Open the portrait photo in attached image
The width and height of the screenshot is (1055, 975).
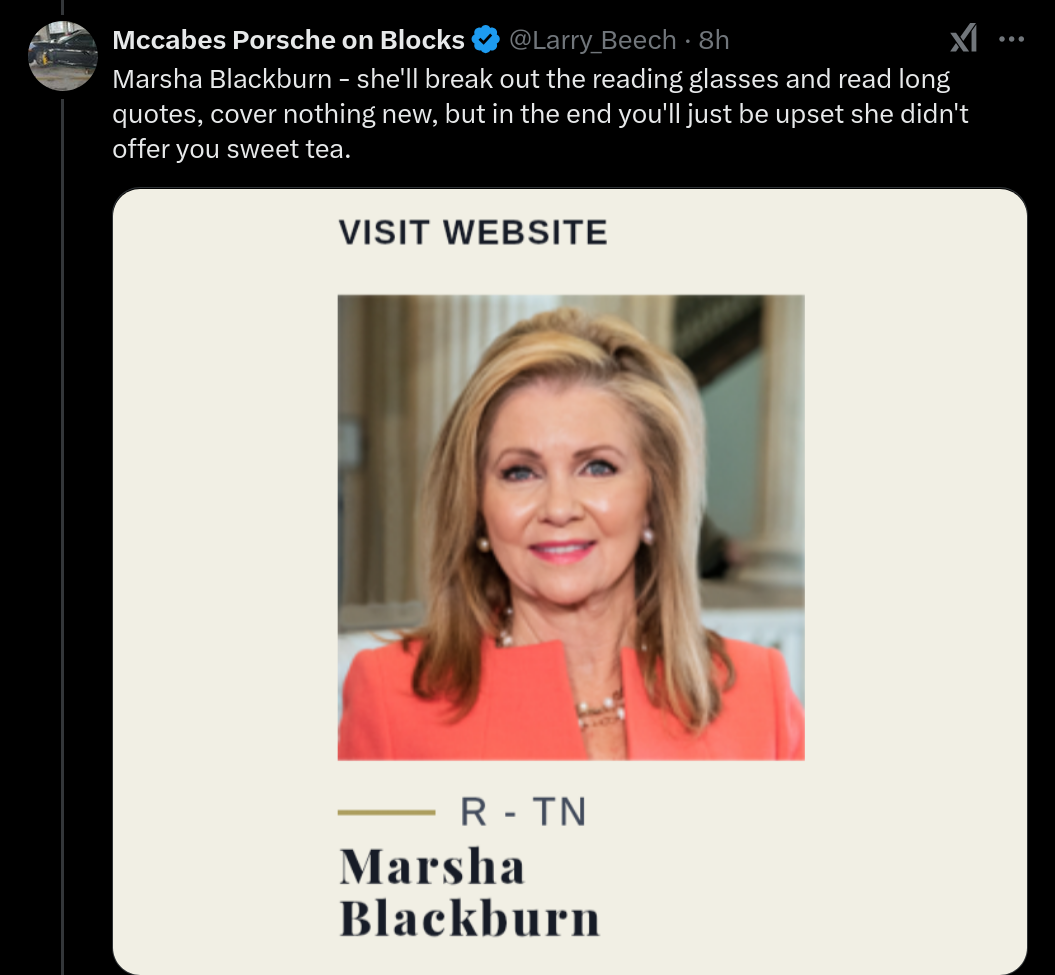[571, 528]
